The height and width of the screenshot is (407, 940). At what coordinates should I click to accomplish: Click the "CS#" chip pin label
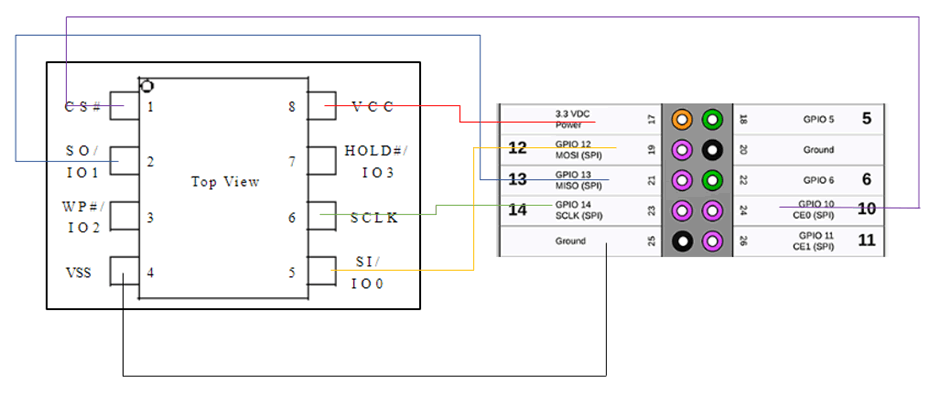[83, 107]
